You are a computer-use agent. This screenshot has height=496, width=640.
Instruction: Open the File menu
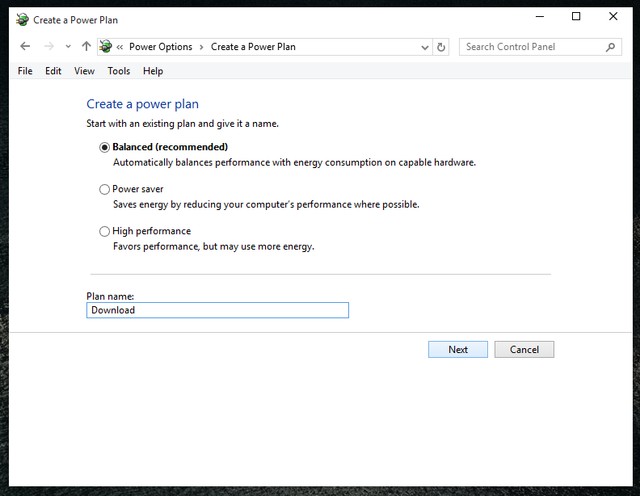(x=25, y=71)
